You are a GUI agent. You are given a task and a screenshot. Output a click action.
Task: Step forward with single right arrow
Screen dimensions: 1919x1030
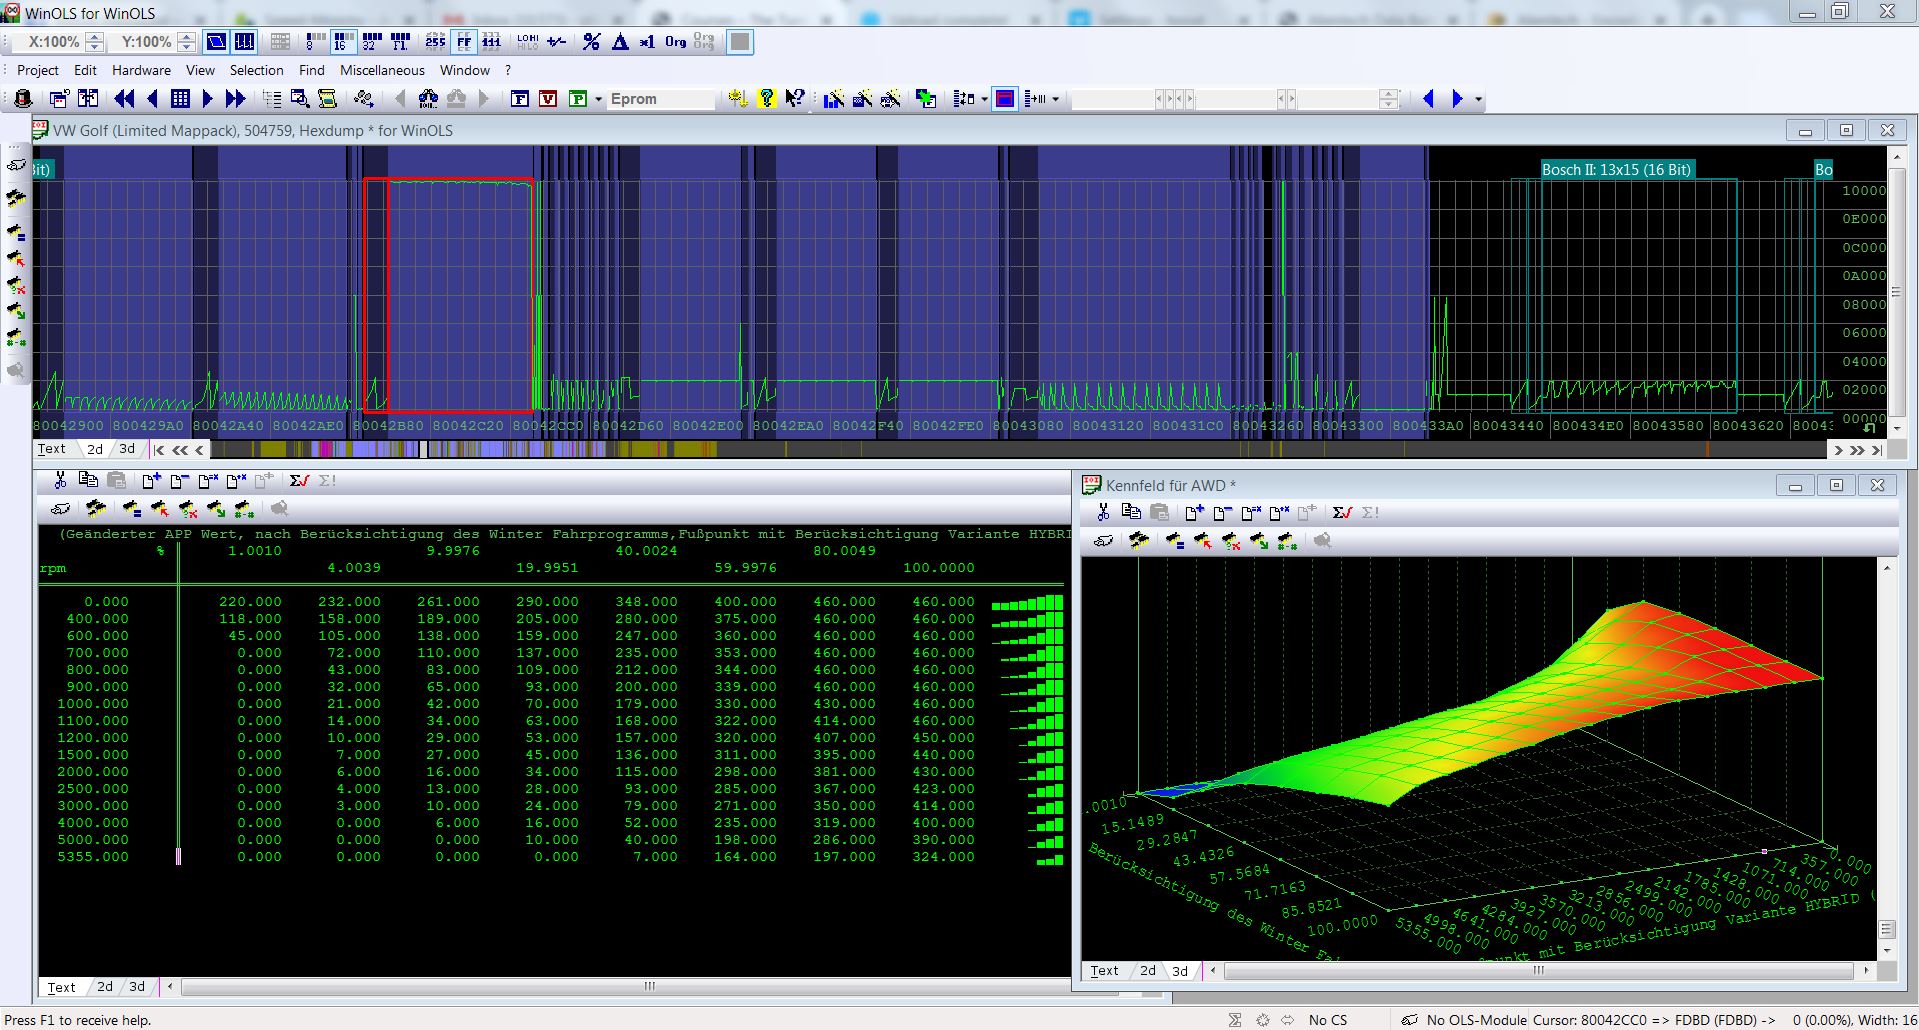(208, 99)
